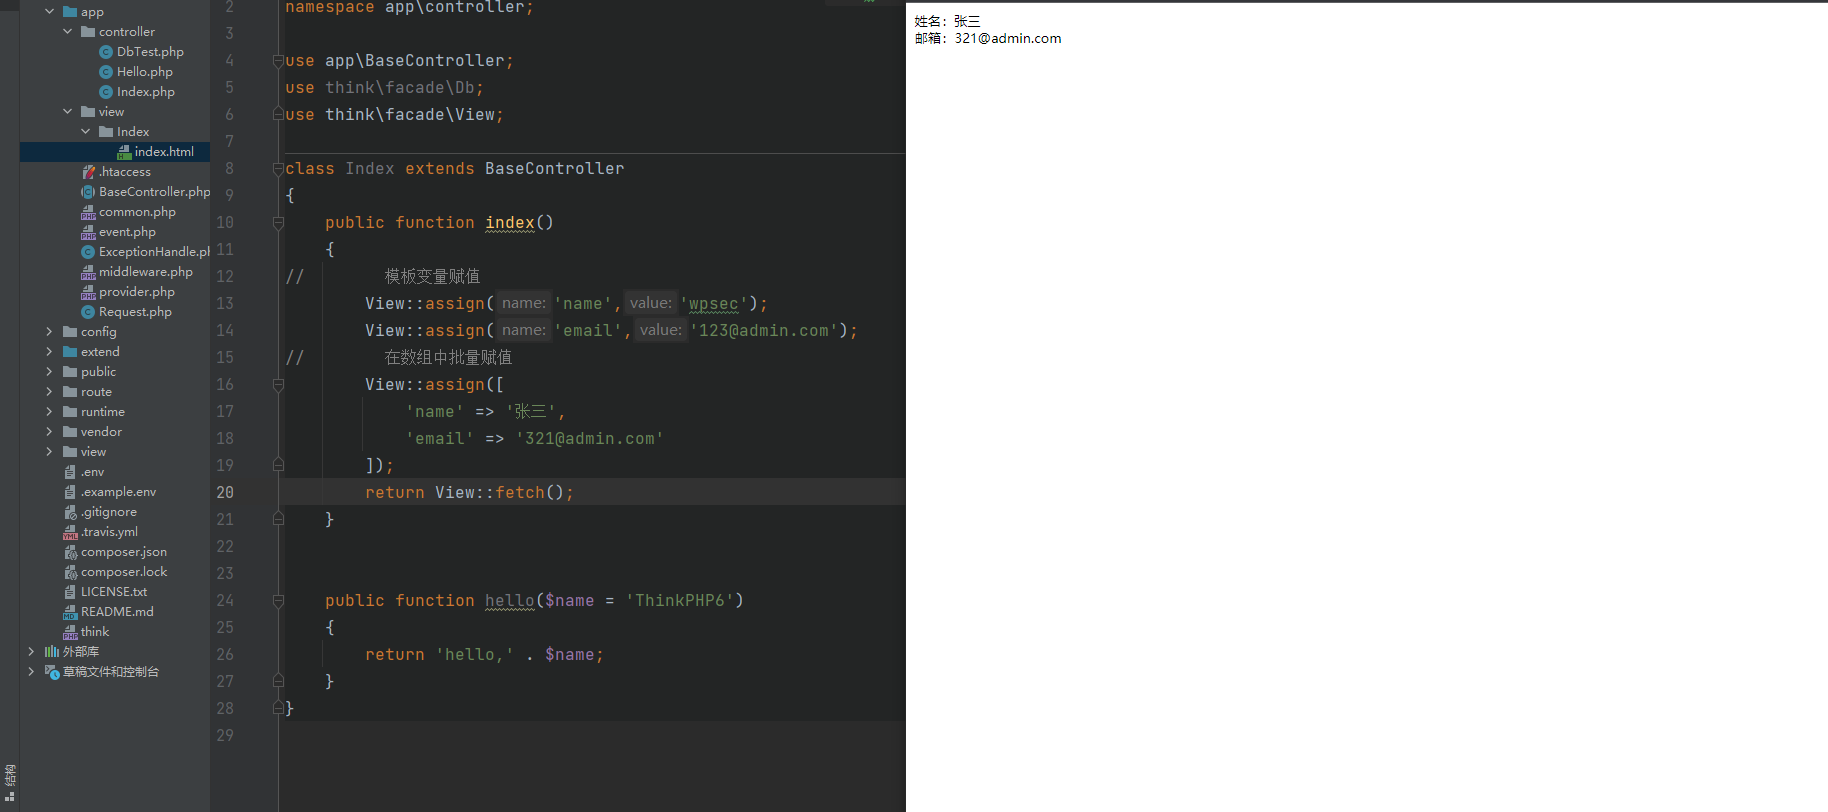Viewport: 1828px width, 812px height.
Task: Click 姓名：张三 text in browser preview
Action: click(947, 21)
